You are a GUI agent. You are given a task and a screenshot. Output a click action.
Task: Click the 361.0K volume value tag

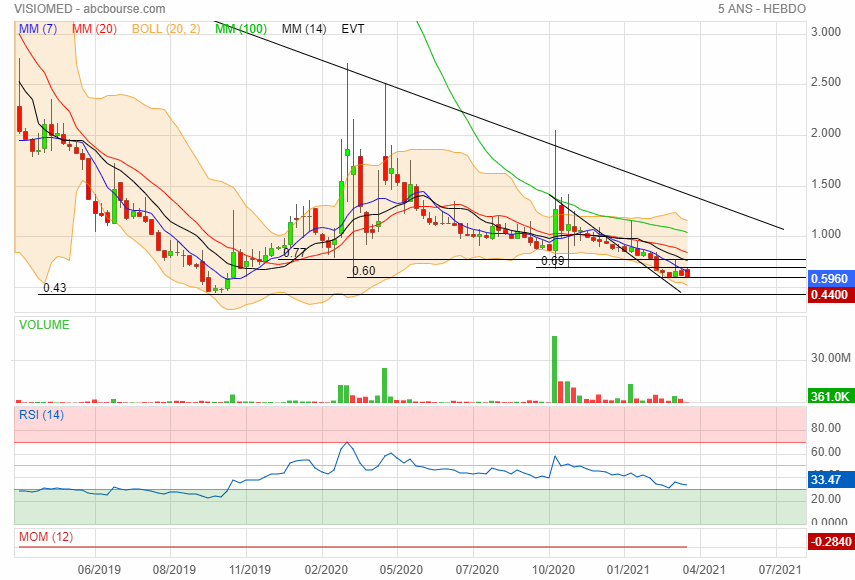[830, 396]
